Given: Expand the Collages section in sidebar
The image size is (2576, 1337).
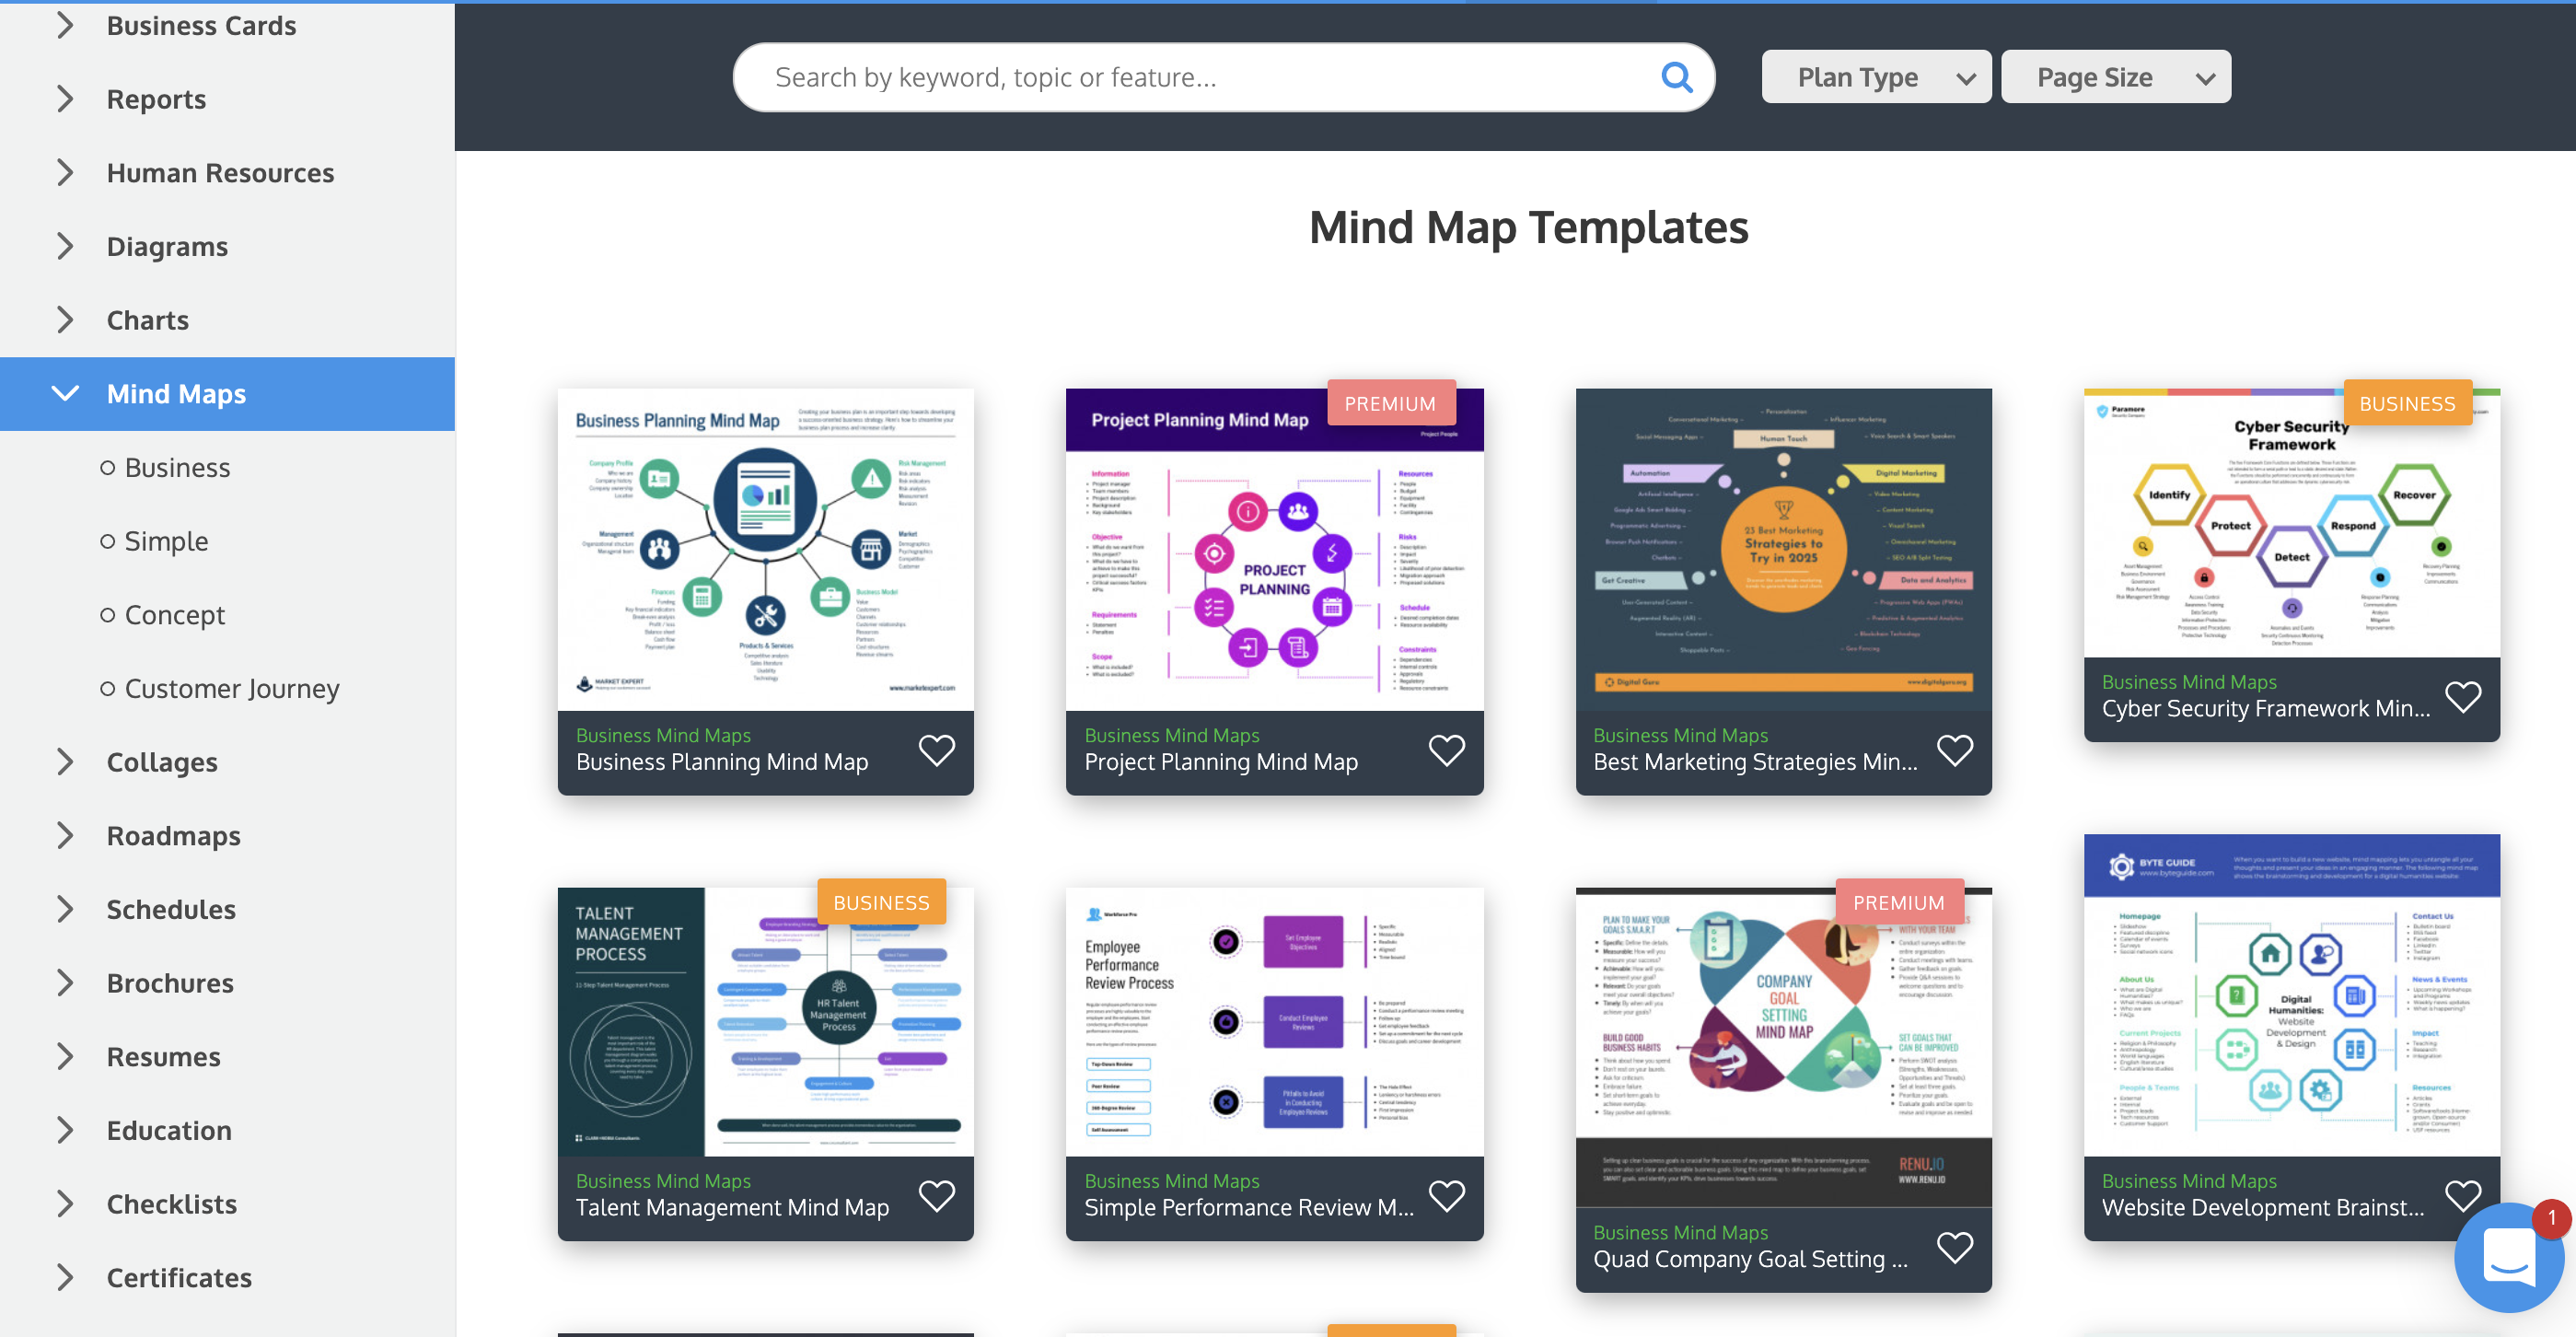Looking at the screenshot, I should [64, 762].
